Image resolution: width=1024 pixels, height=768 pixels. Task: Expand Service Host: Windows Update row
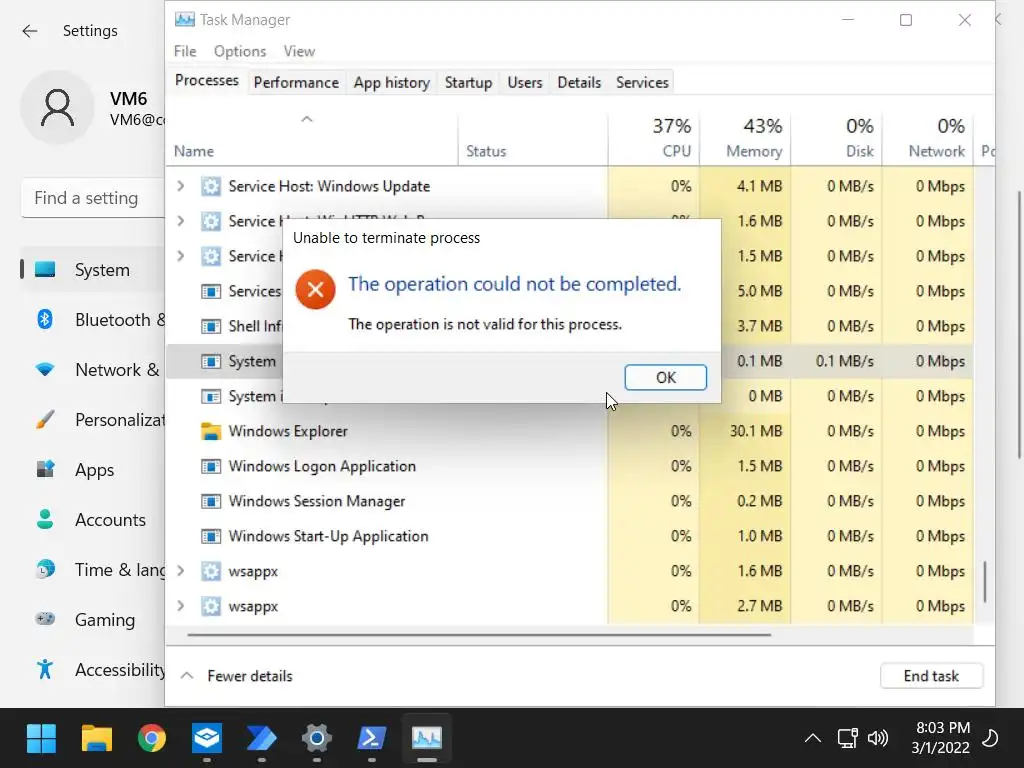(181, 186)
